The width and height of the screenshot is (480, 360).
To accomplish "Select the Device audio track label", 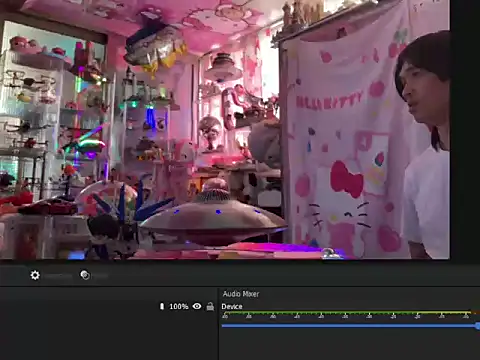I will tap(232, 306).
